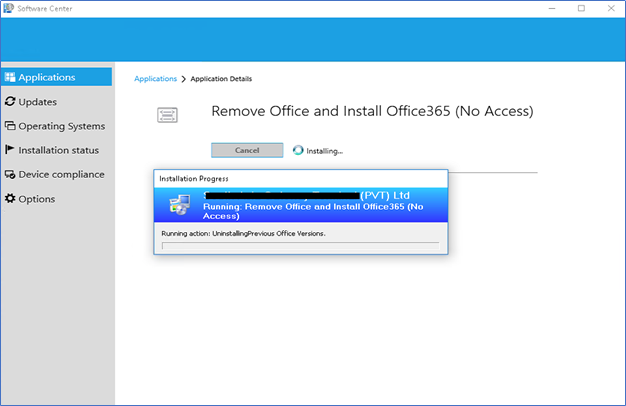Follow the Applications breadcrumb link

(155, 79)
